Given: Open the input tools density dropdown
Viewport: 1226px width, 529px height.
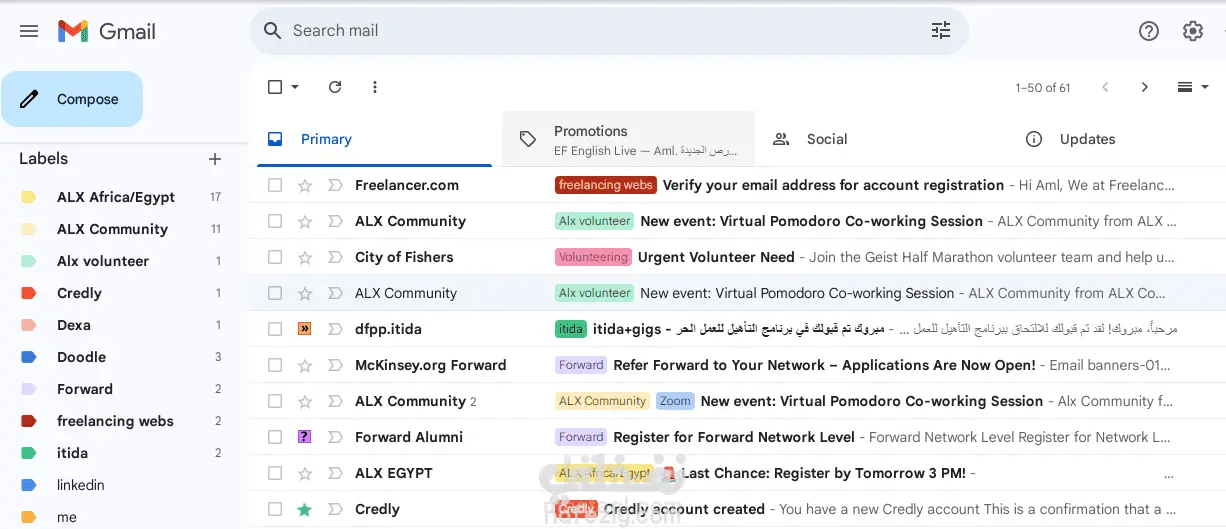Looking at the screenshot, I should [1192, 87].
